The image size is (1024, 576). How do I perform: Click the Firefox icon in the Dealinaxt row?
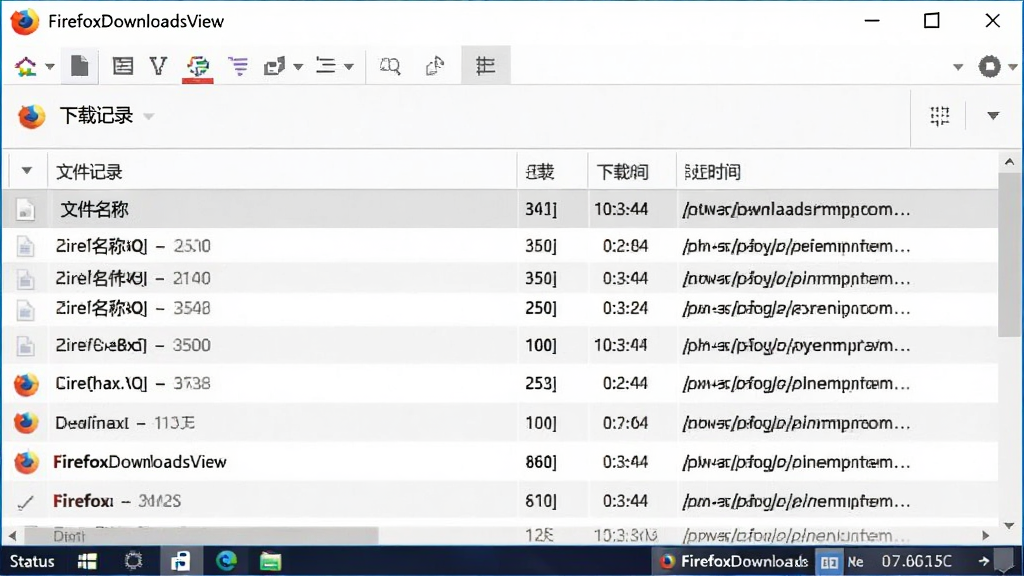click(x=26, y=423)
